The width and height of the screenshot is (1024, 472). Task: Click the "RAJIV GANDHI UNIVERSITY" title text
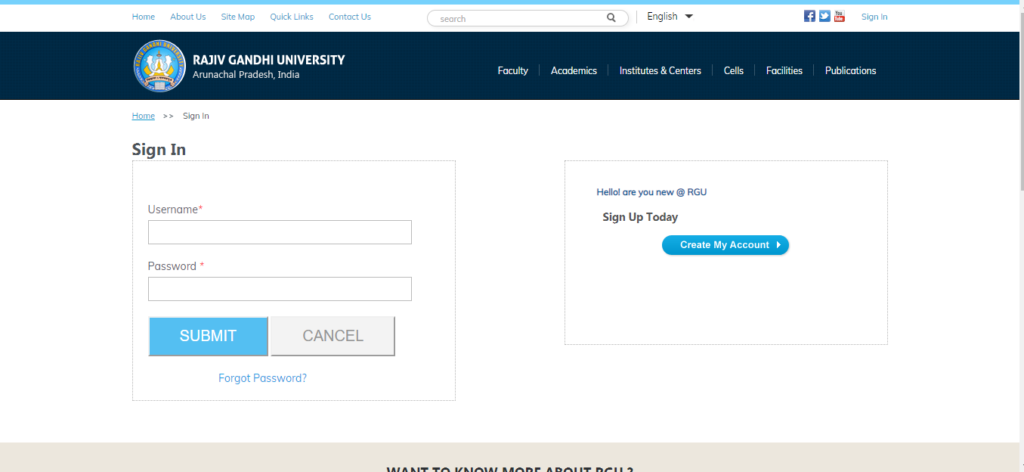pos(268,60)
